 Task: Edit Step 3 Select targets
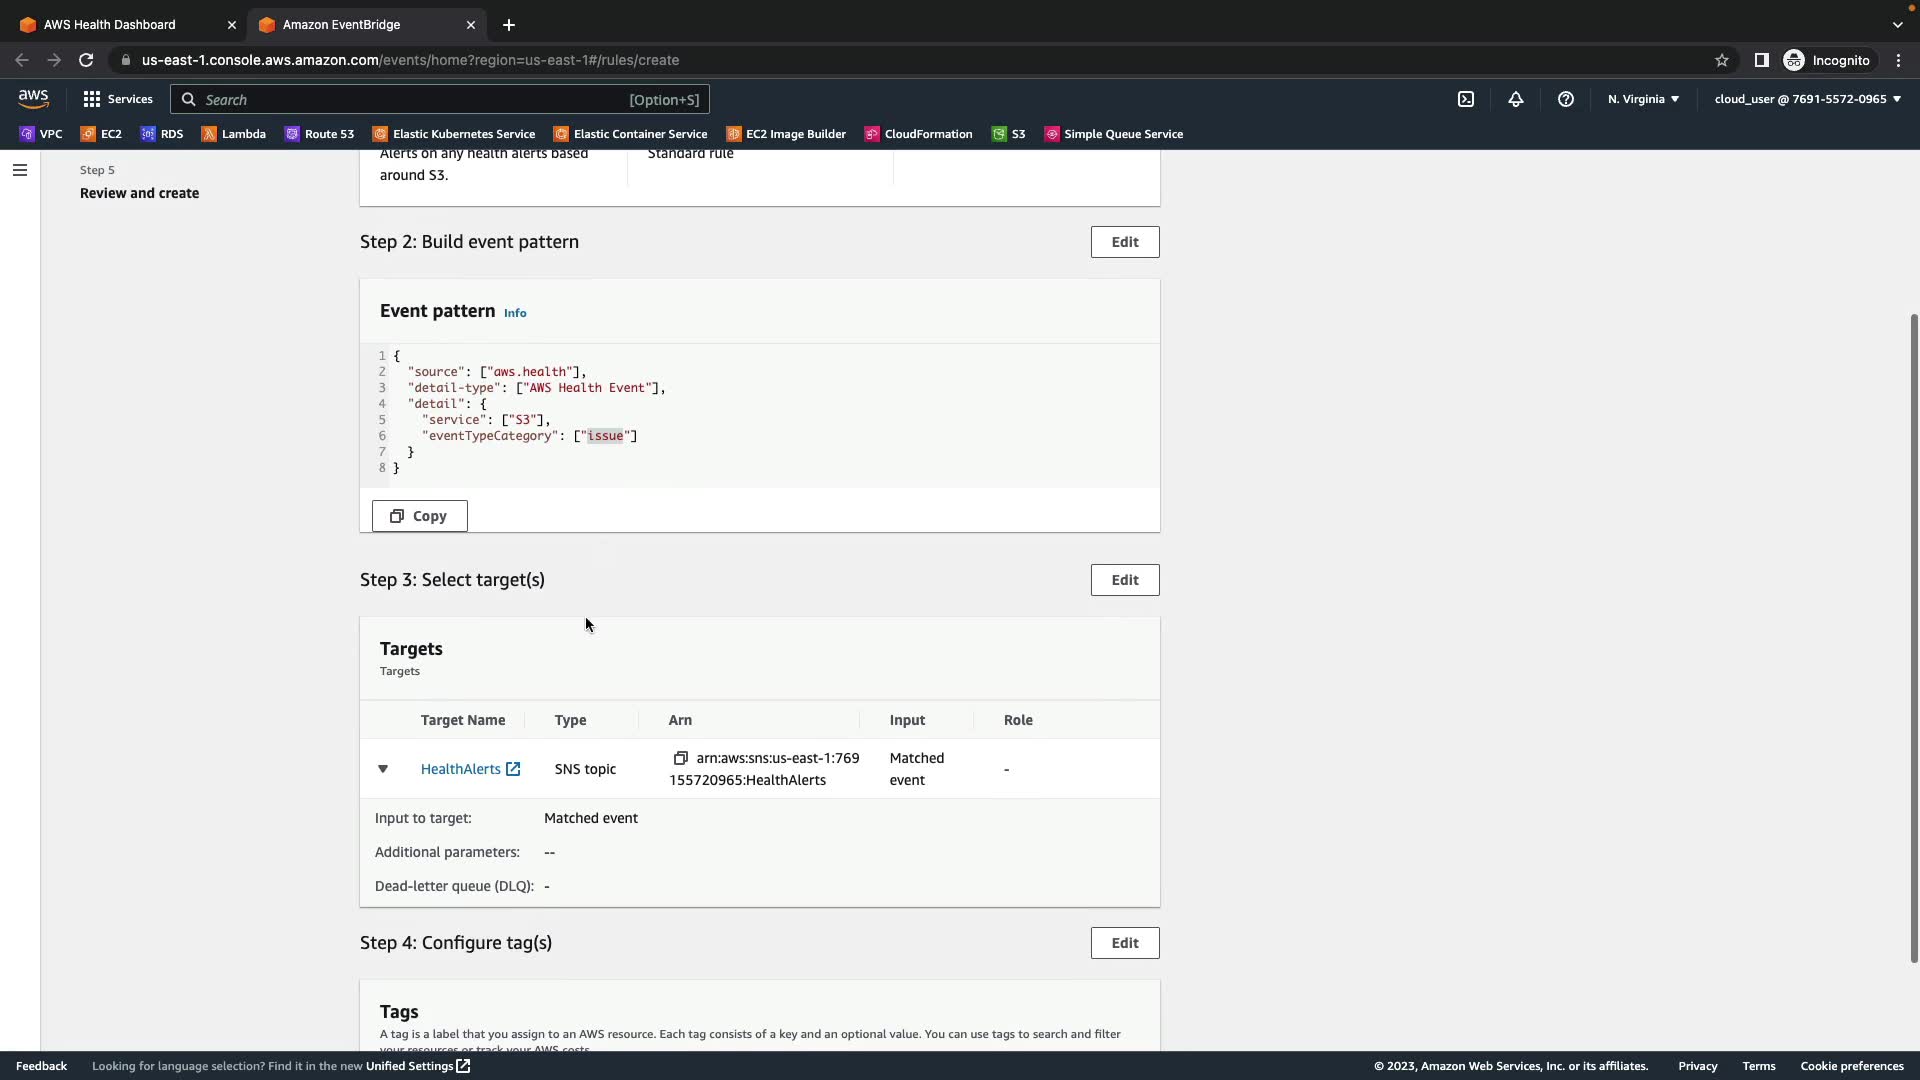click(x=1124, y=580)
